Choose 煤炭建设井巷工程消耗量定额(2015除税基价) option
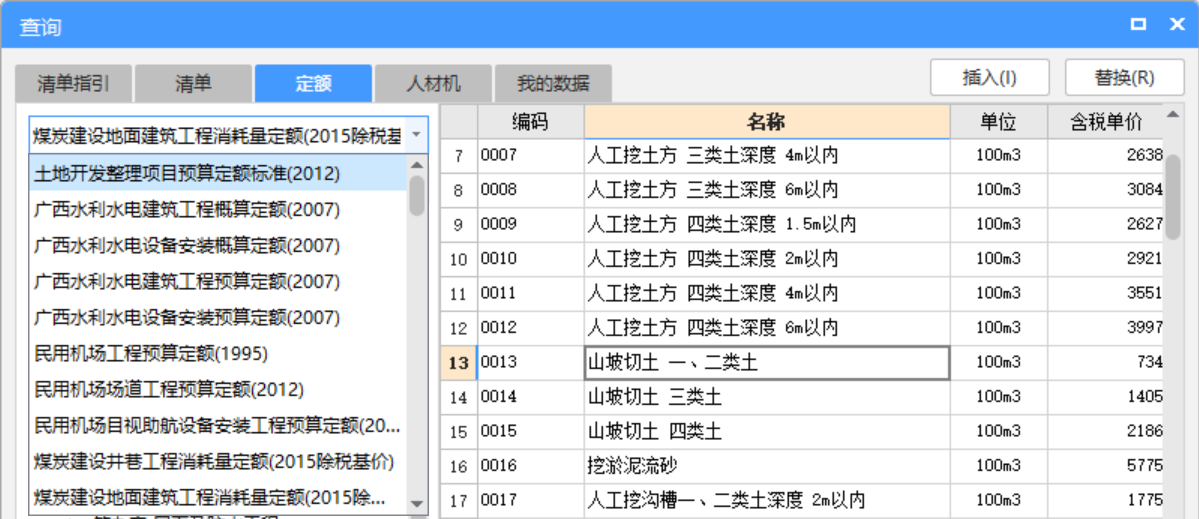Viewport: 1199px width, 519px height. coord(214,461)
